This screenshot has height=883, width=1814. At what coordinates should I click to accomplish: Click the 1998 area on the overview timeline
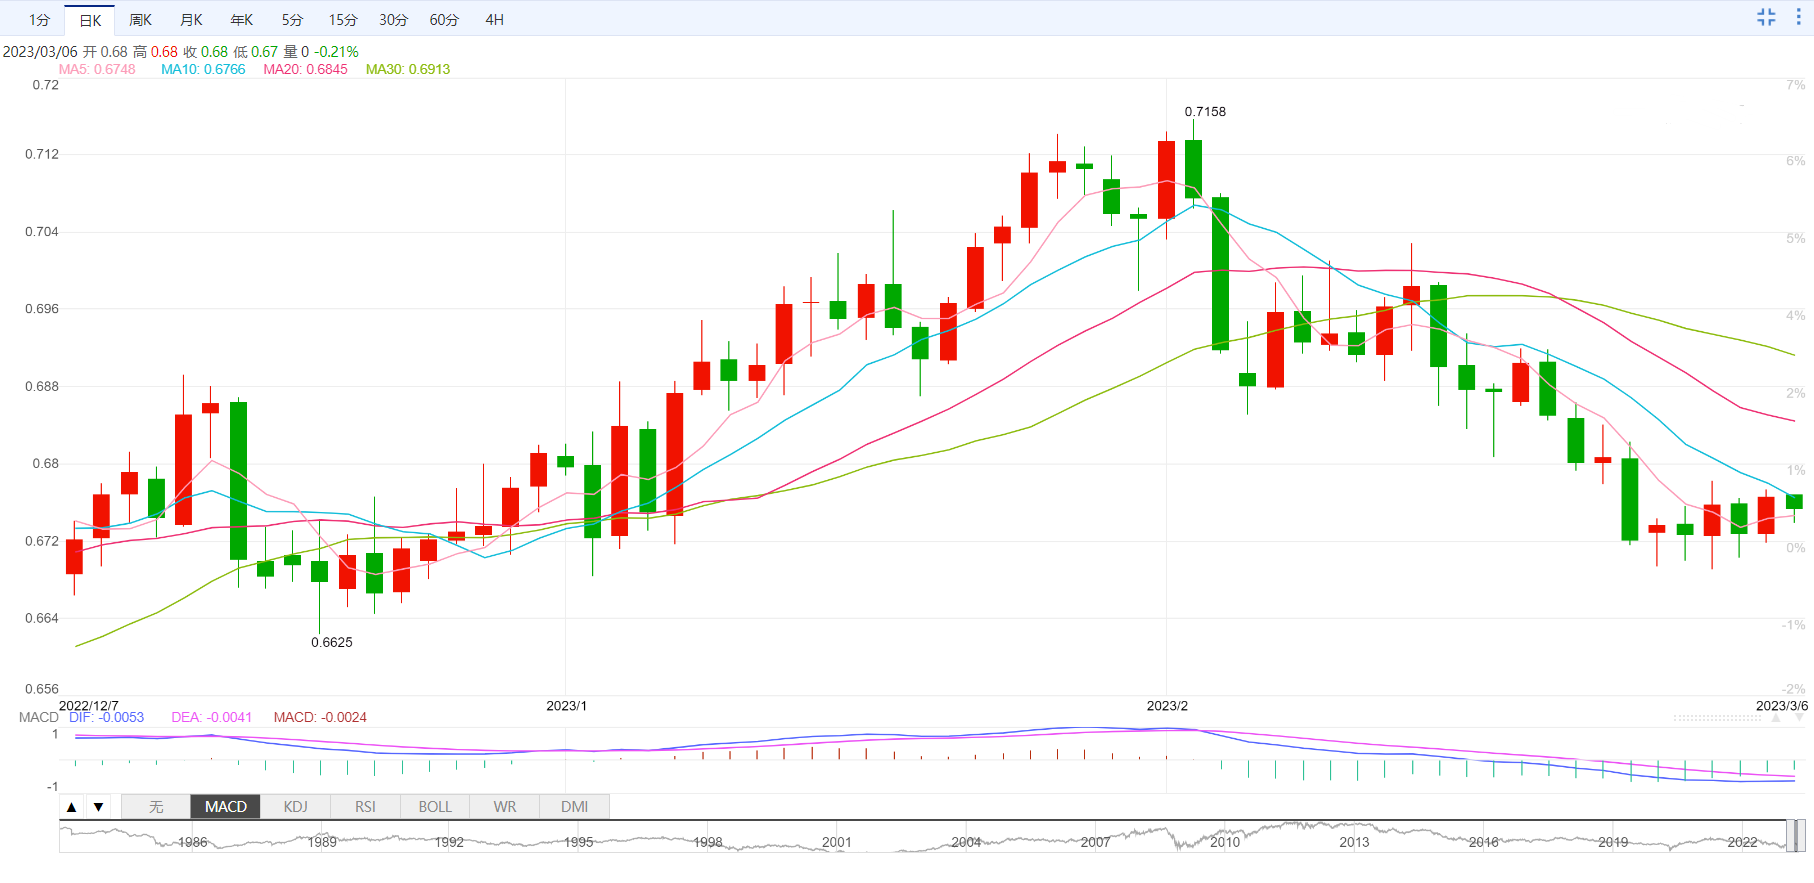click(x=708, y=842)
